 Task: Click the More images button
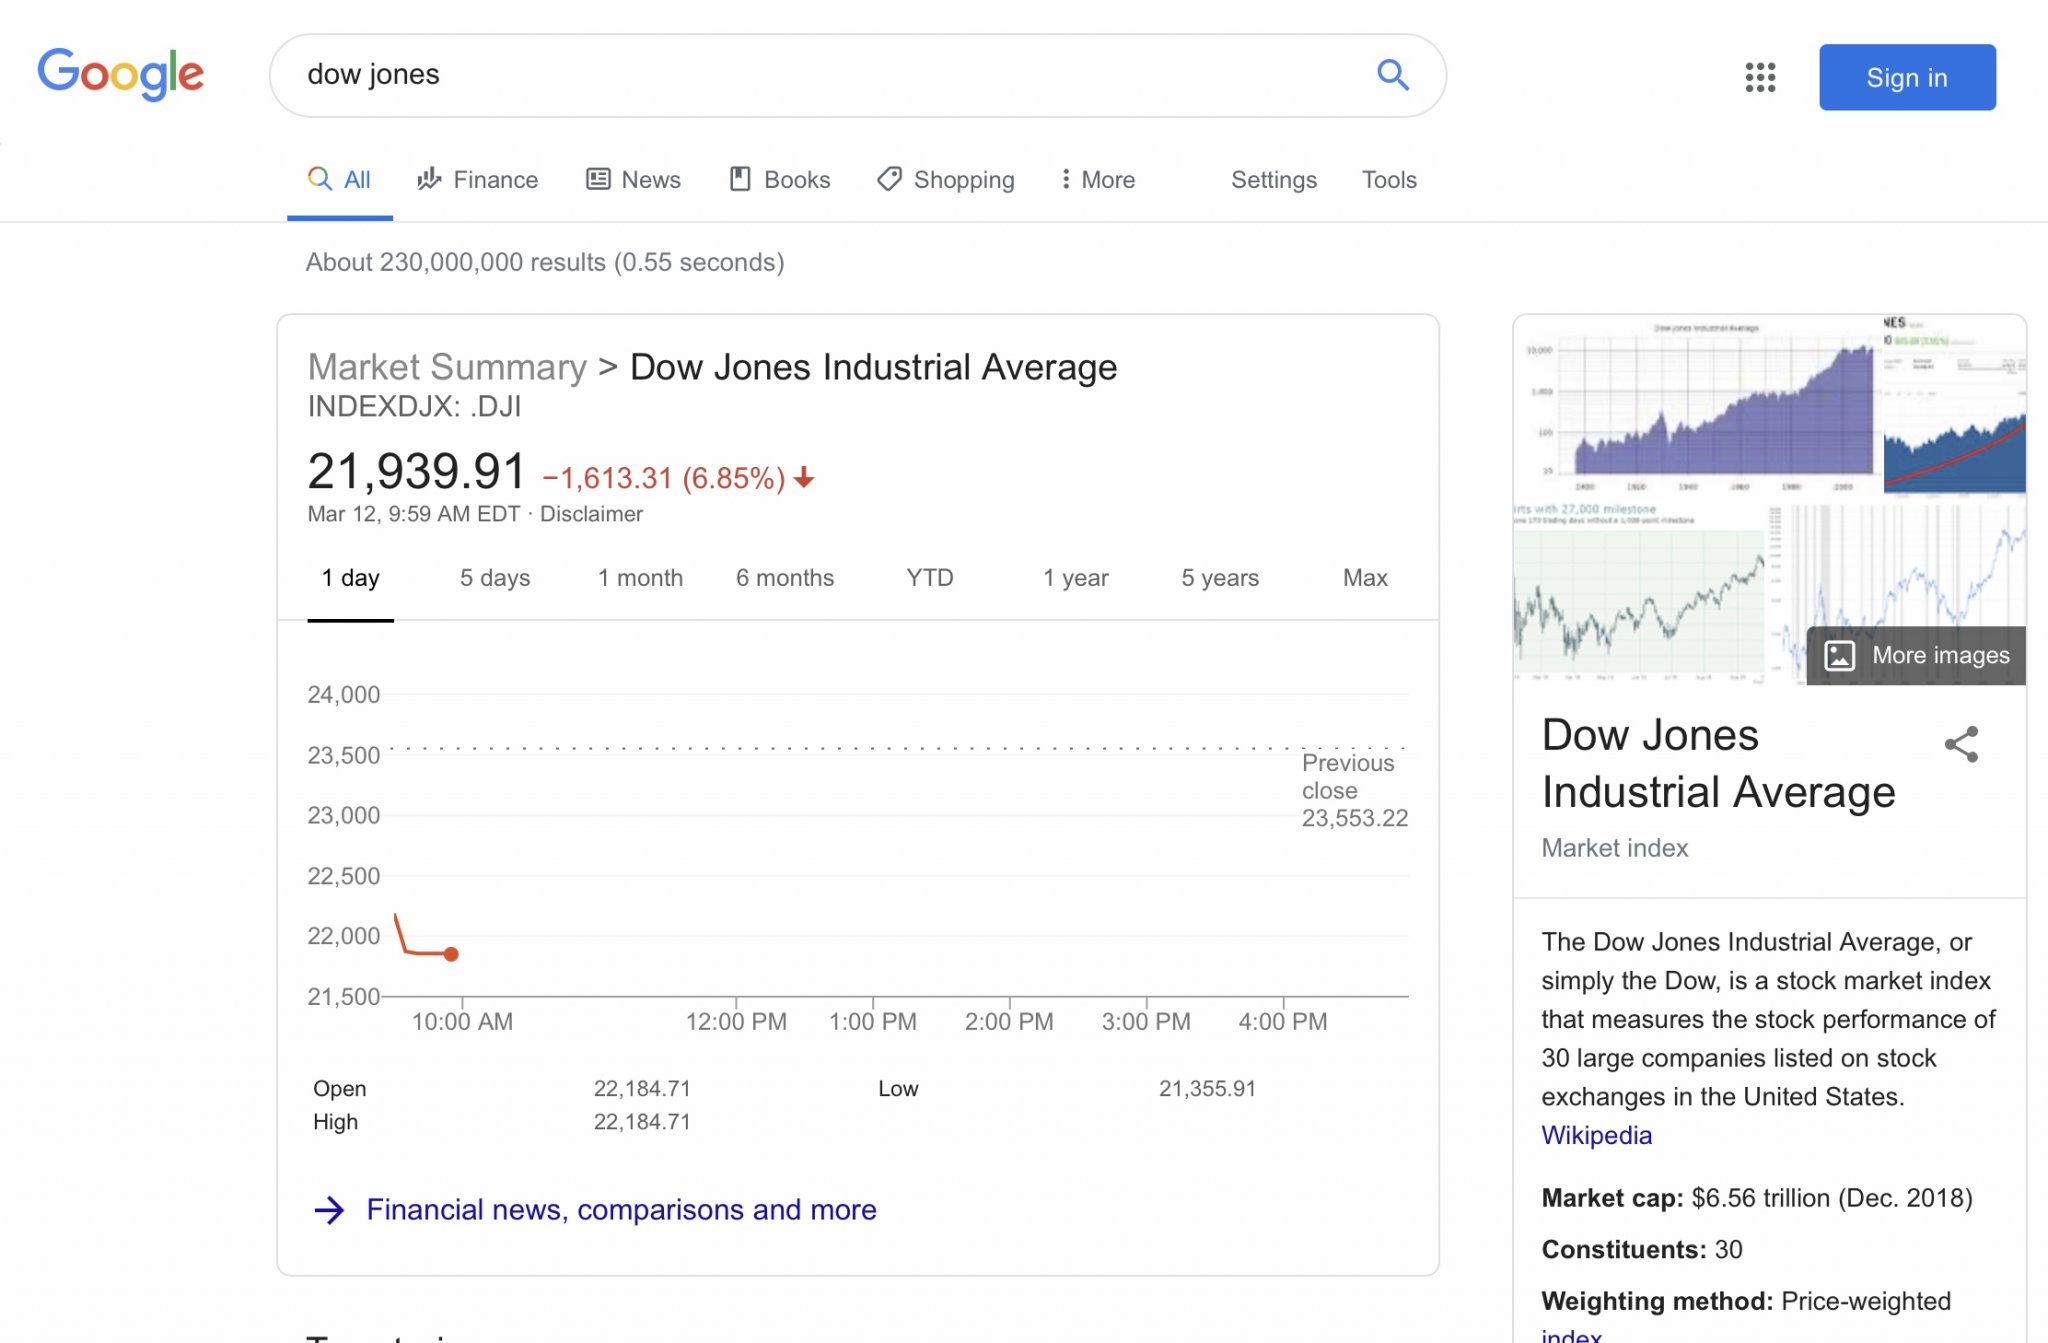click(x=1916, y=655)
